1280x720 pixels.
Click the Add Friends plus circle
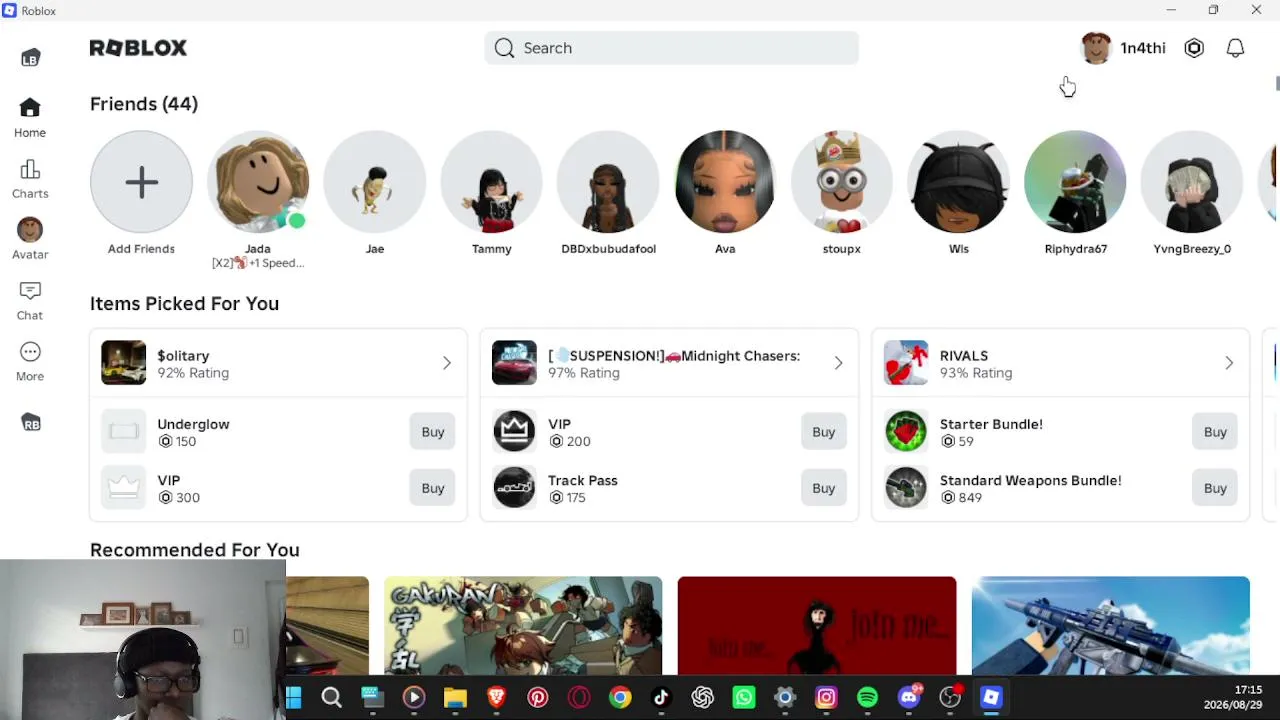click(141, 182)
